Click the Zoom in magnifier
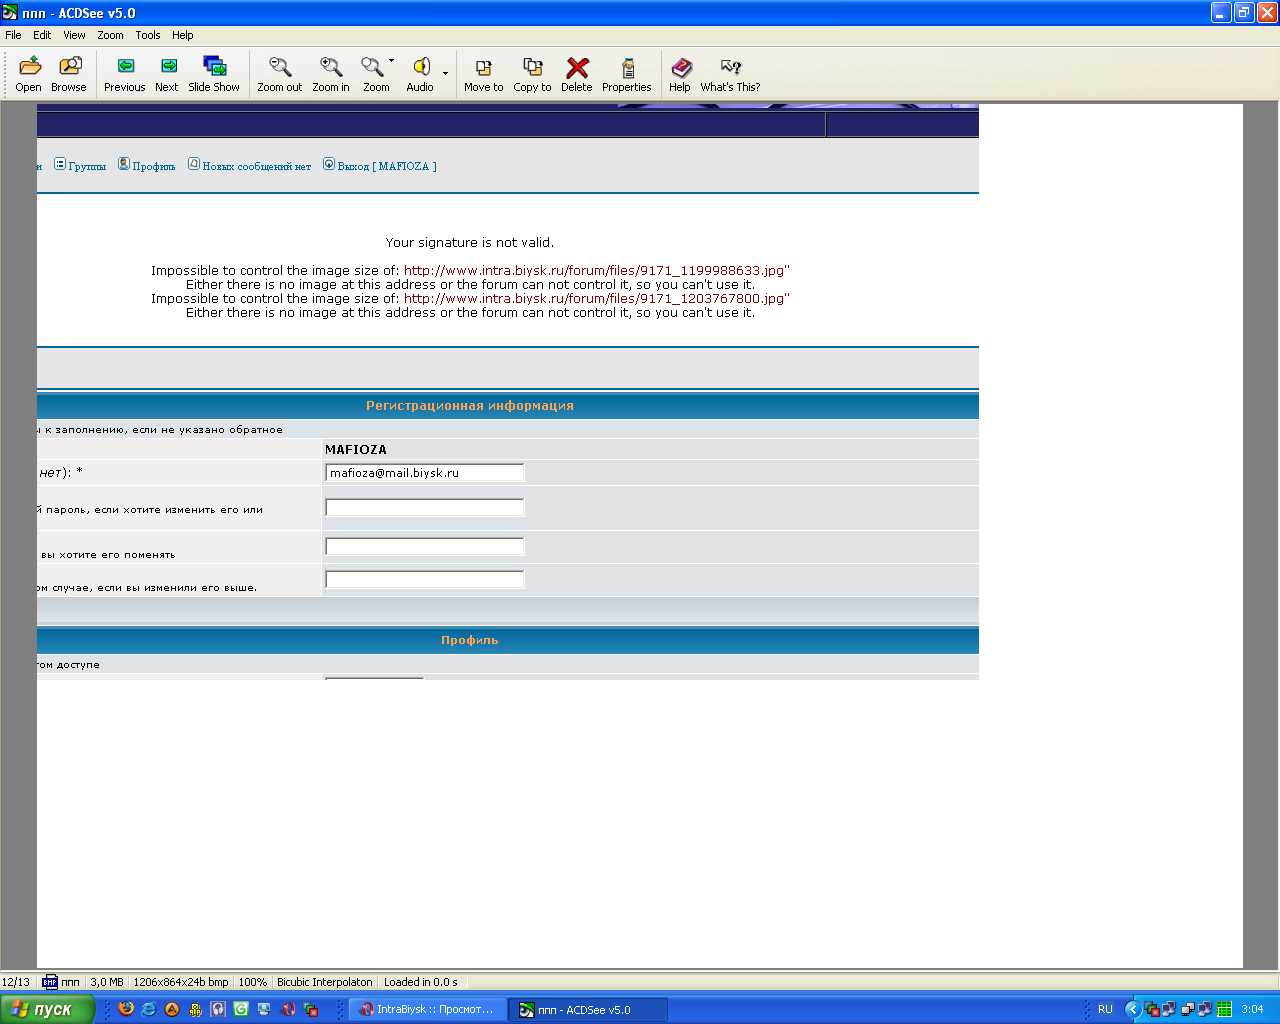 point(331,74)
